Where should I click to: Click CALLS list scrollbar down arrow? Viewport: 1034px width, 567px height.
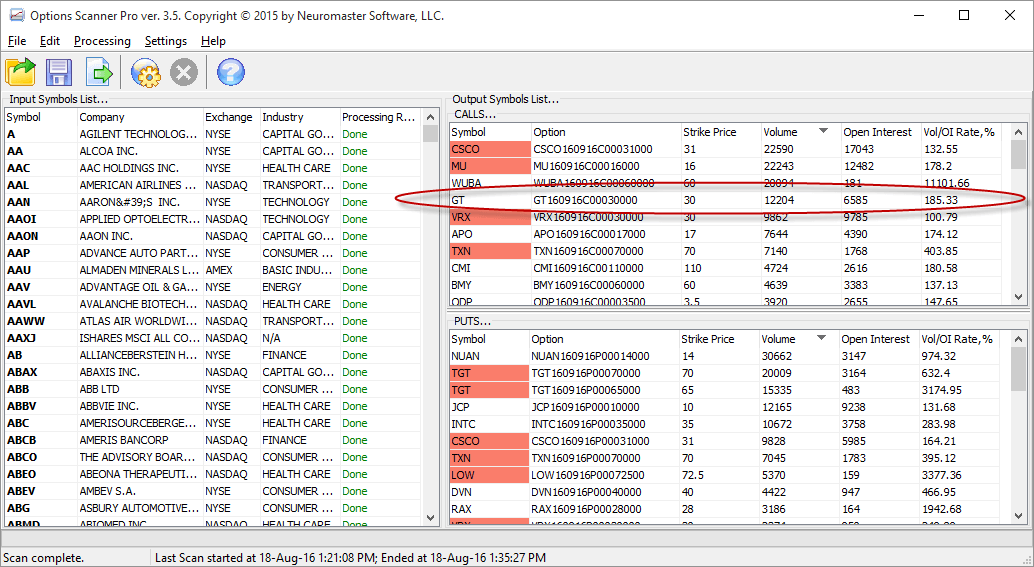(x=1018, y=297)
